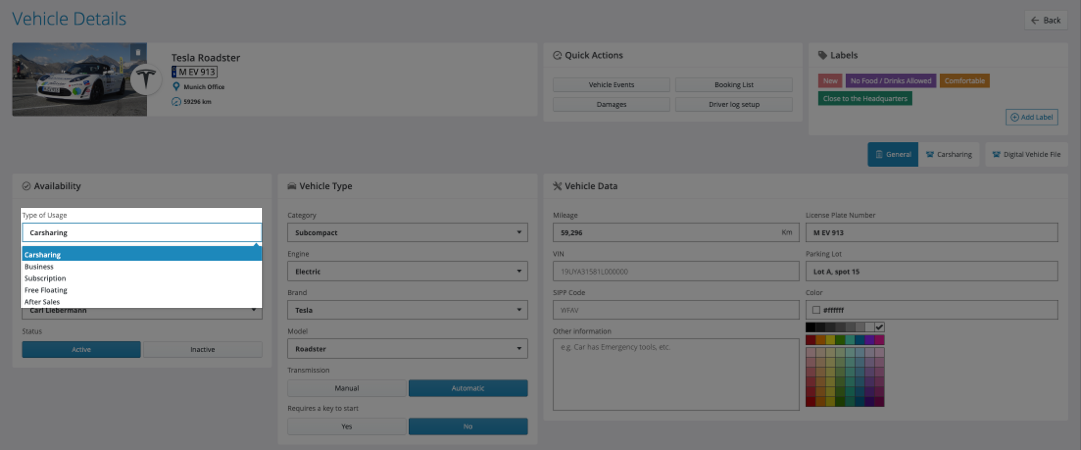Screen dimensions: 1081x450
Task: Open the Type of Usage combo box
Action: pyautogui.click(x=142, y=232)
